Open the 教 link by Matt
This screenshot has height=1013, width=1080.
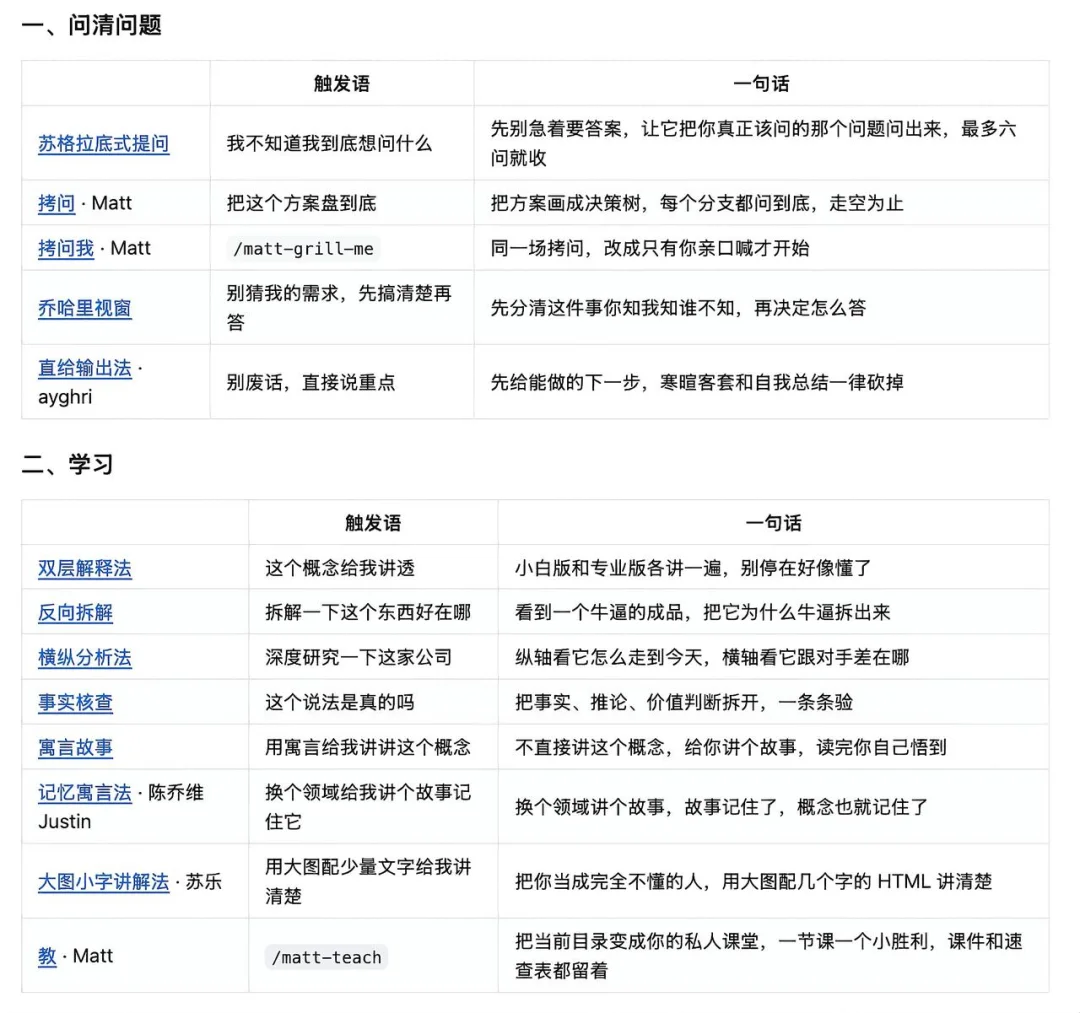[48, 956]
